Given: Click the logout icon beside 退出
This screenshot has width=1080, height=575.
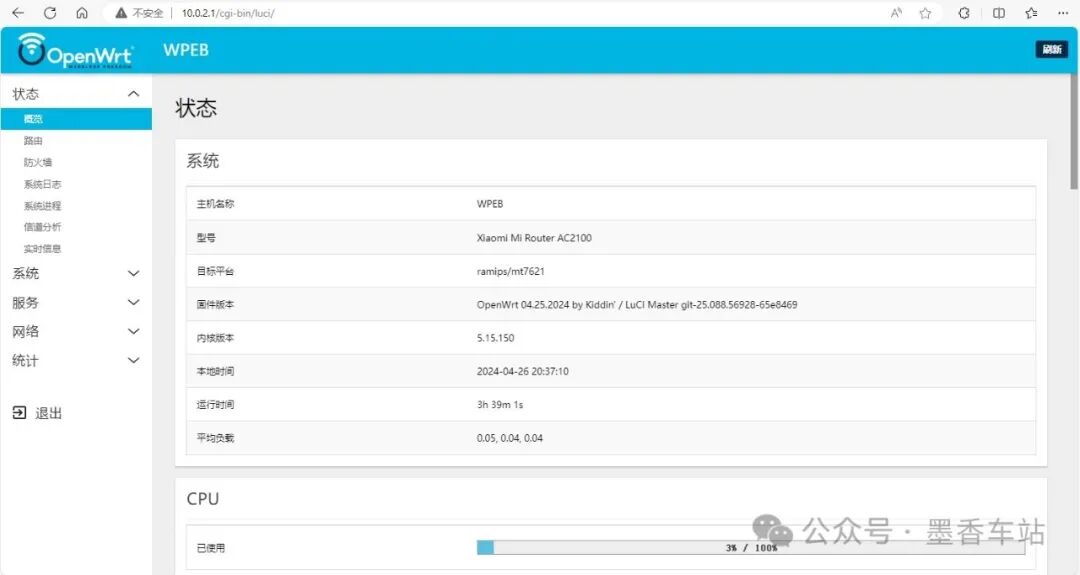Looking at the screenshot, I should [19, 412].
